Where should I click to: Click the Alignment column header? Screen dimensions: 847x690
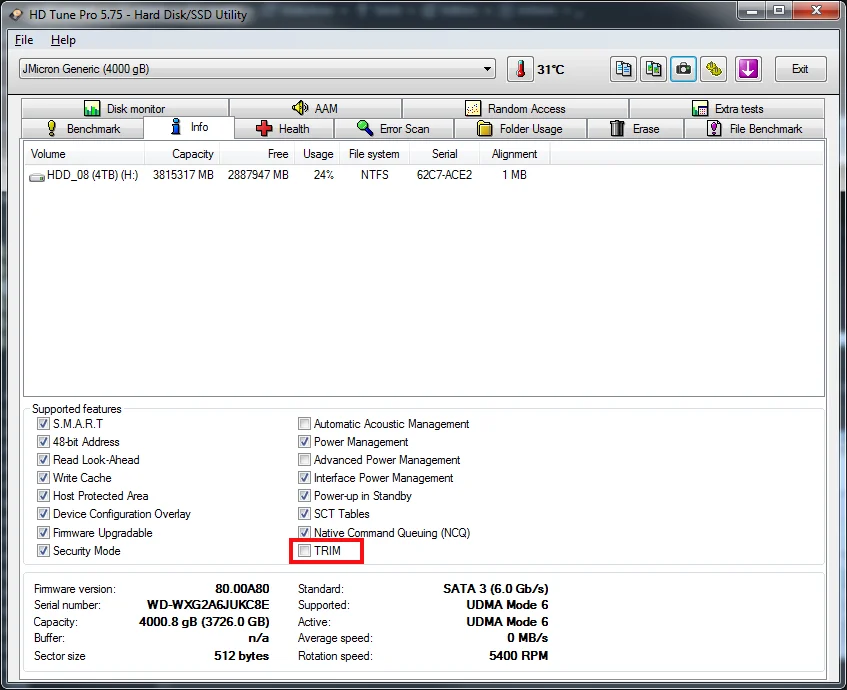pos(514,154)
